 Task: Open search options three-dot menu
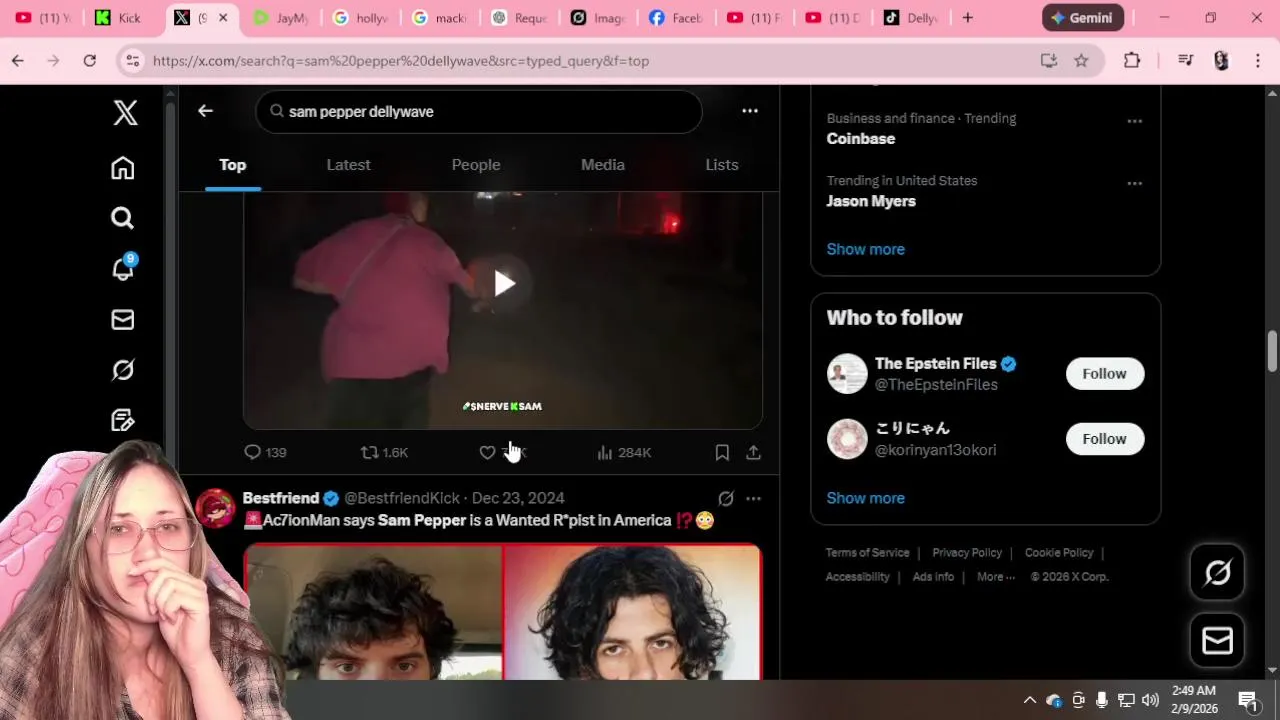(750, 111)
